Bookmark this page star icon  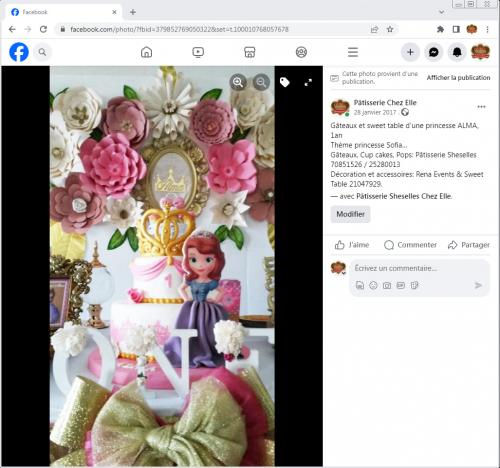[x=390, y=29]
